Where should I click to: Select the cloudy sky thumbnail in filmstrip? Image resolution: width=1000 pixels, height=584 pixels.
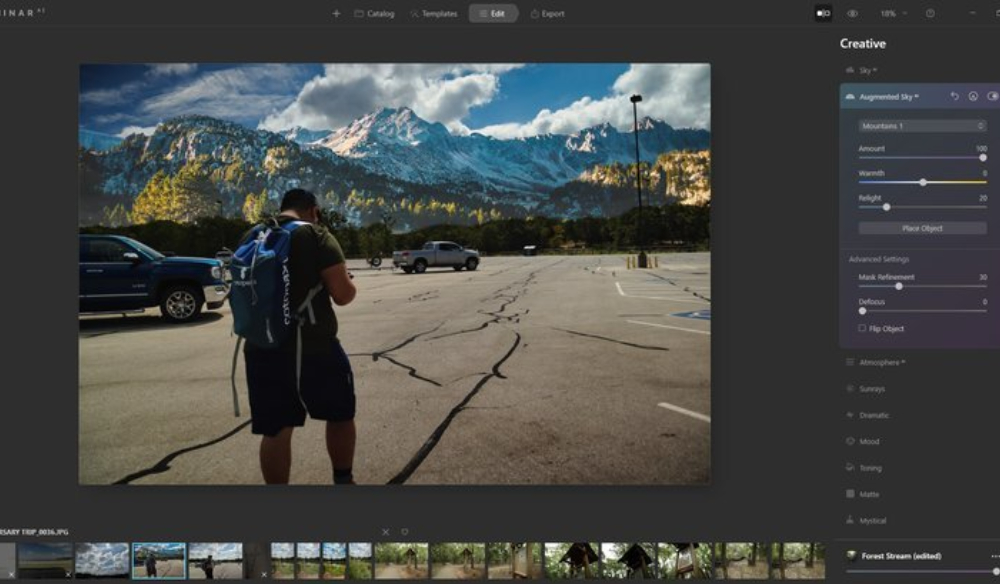pyautogui.click(x=103, y=559)
